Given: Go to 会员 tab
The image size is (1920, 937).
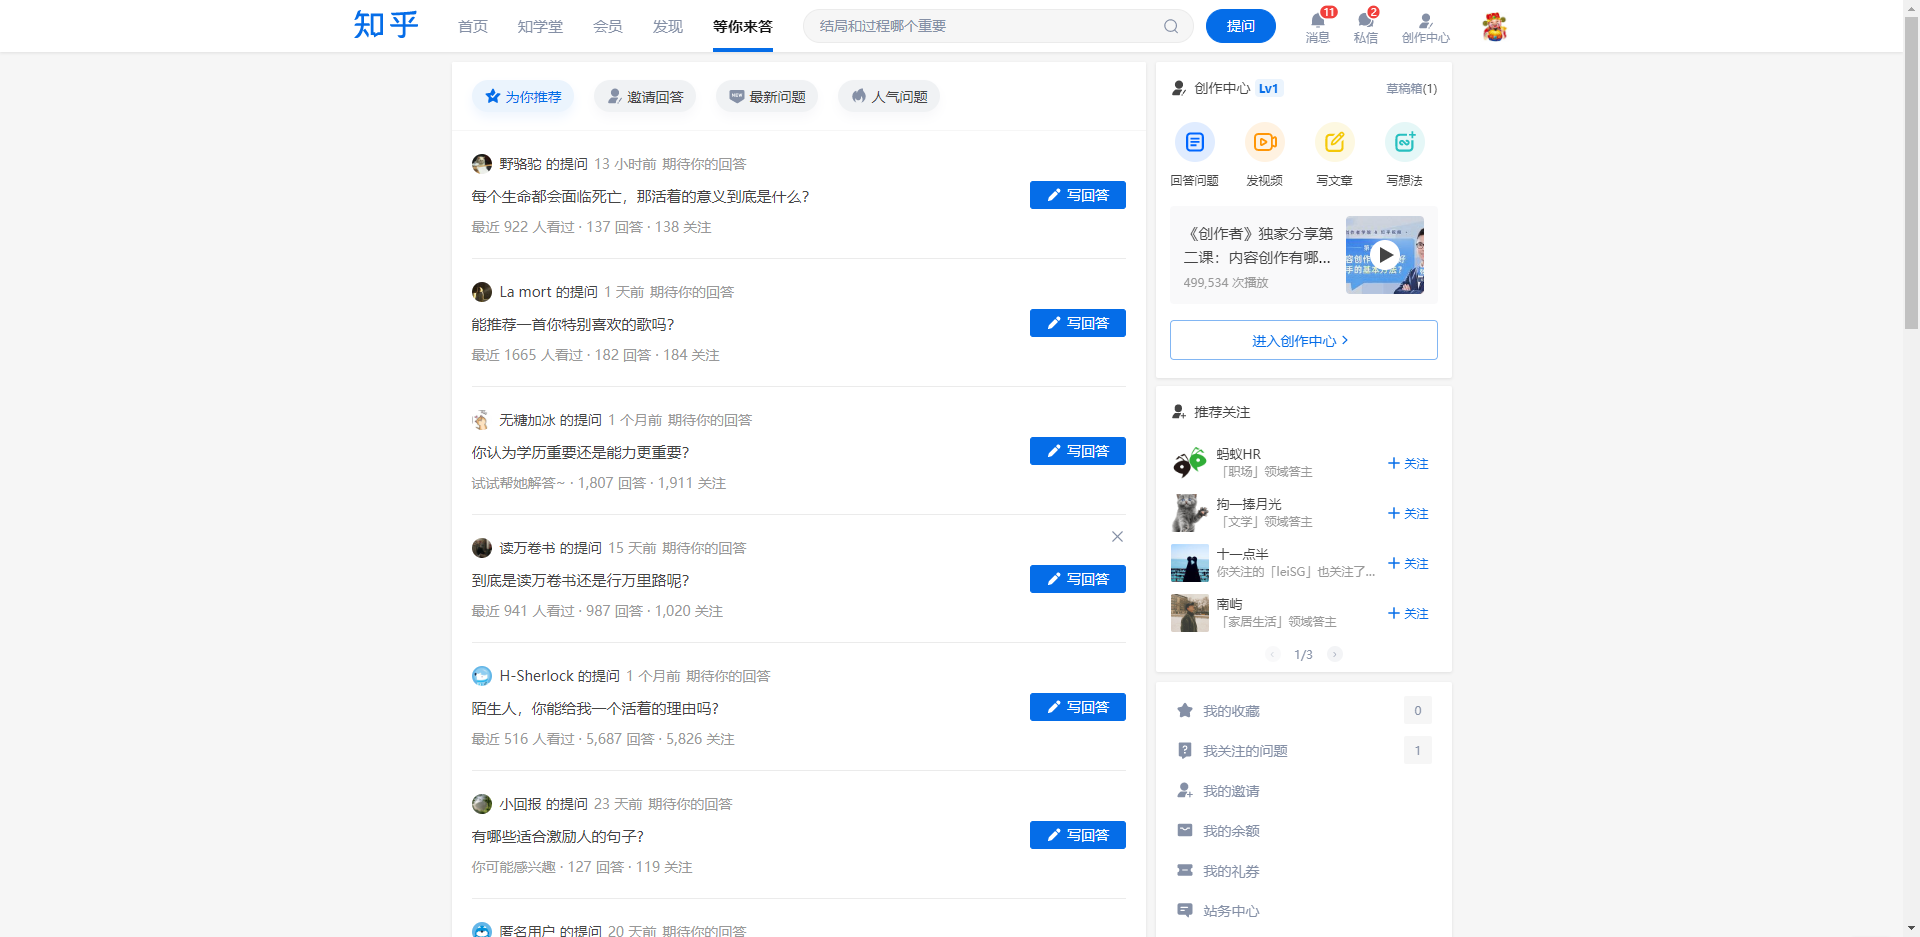Looking at the screenshot, I should (608, 26).
